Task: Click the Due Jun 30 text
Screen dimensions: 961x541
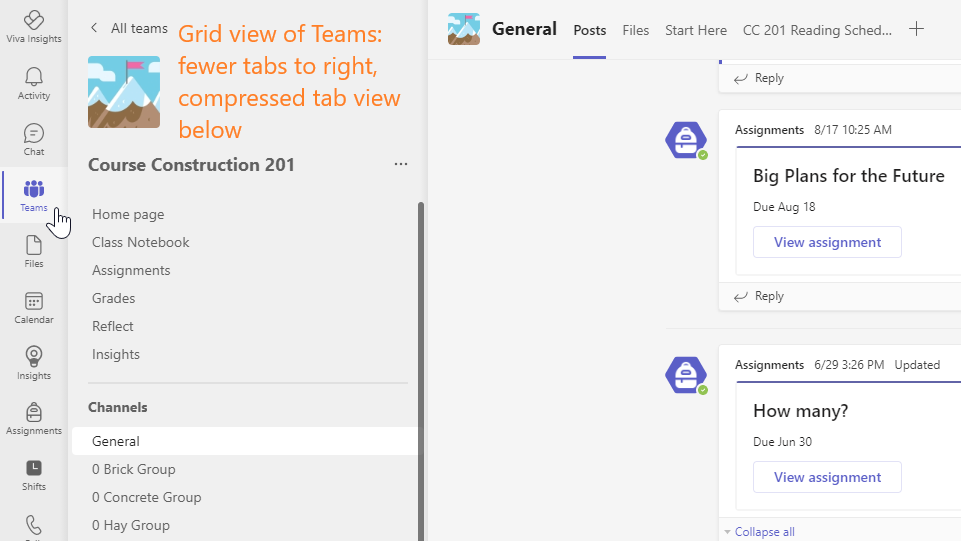Action: click(782, 442)
